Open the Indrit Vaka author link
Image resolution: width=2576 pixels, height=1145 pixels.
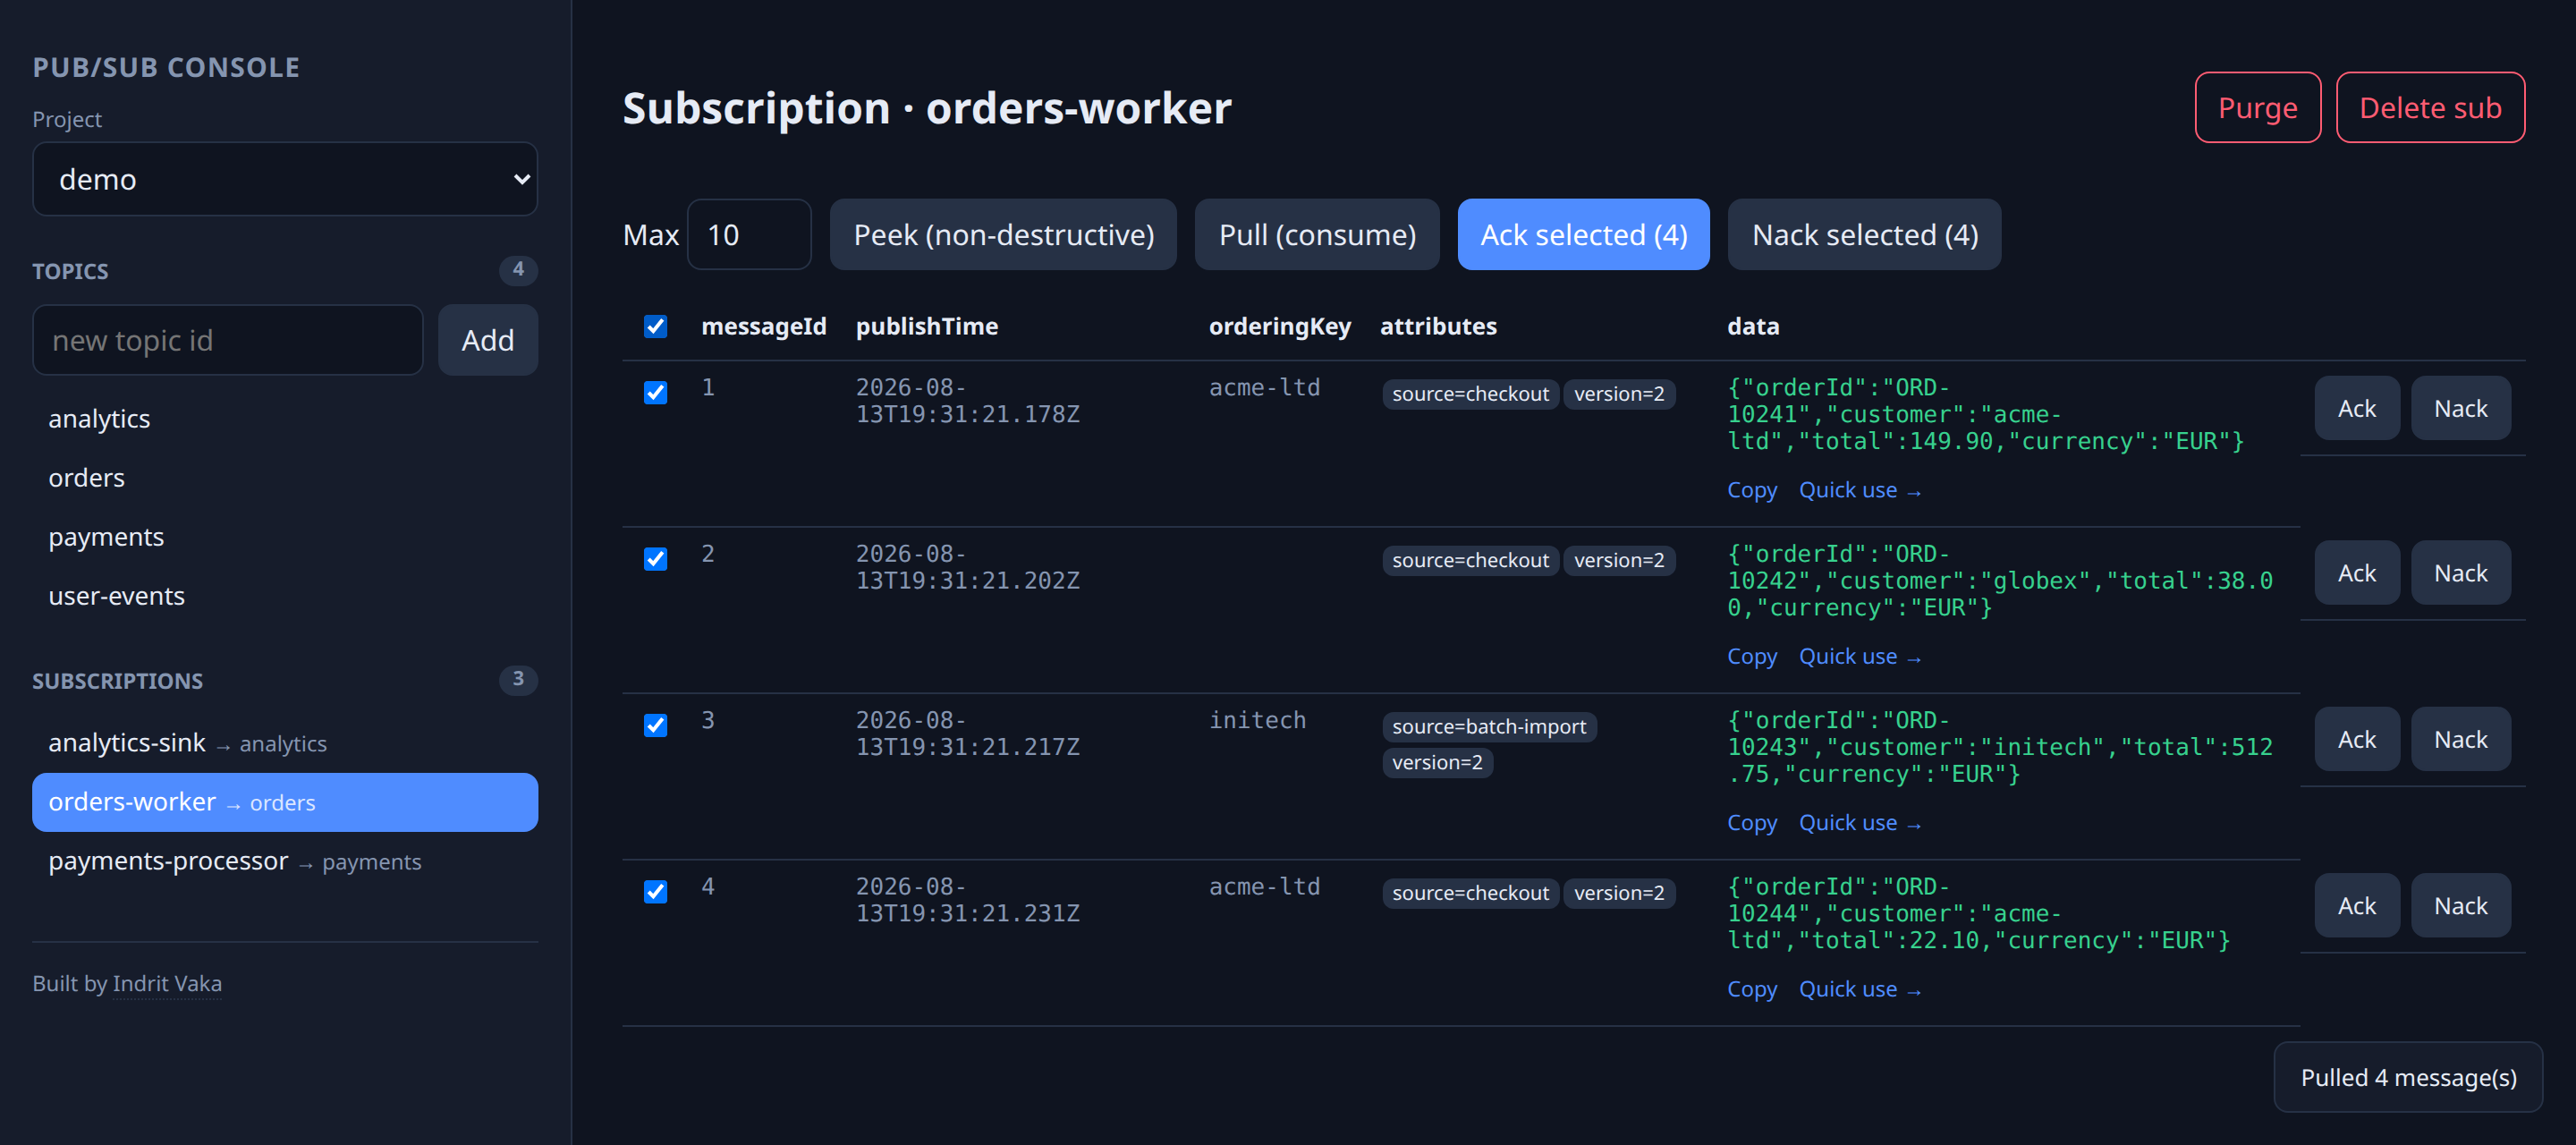tap(167, 983)
